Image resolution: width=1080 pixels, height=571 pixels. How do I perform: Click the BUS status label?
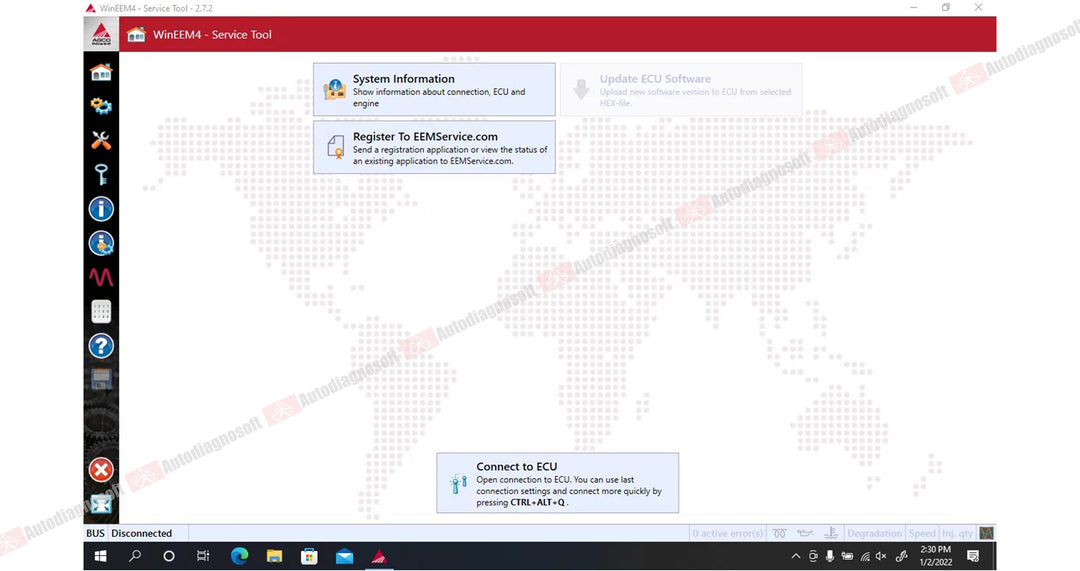click(x=95, y=533)
